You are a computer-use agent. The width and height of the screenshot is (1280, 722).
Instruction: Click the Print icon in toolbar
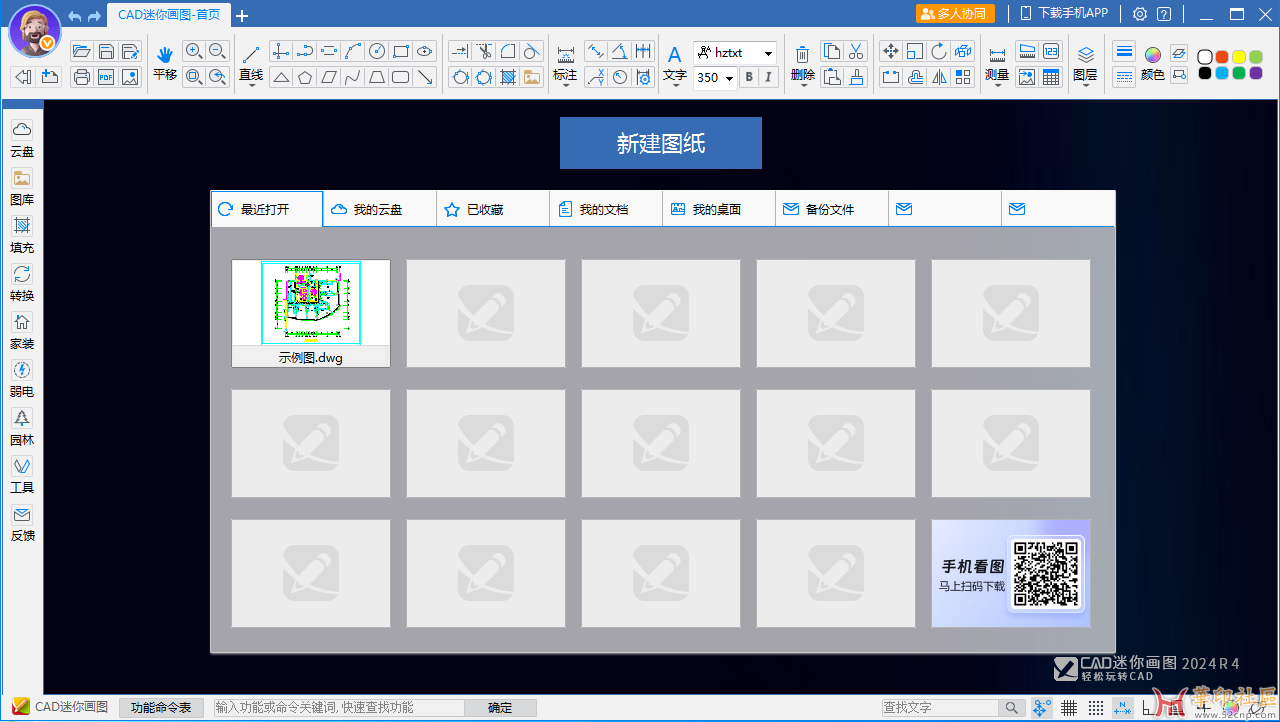point(82,77)
